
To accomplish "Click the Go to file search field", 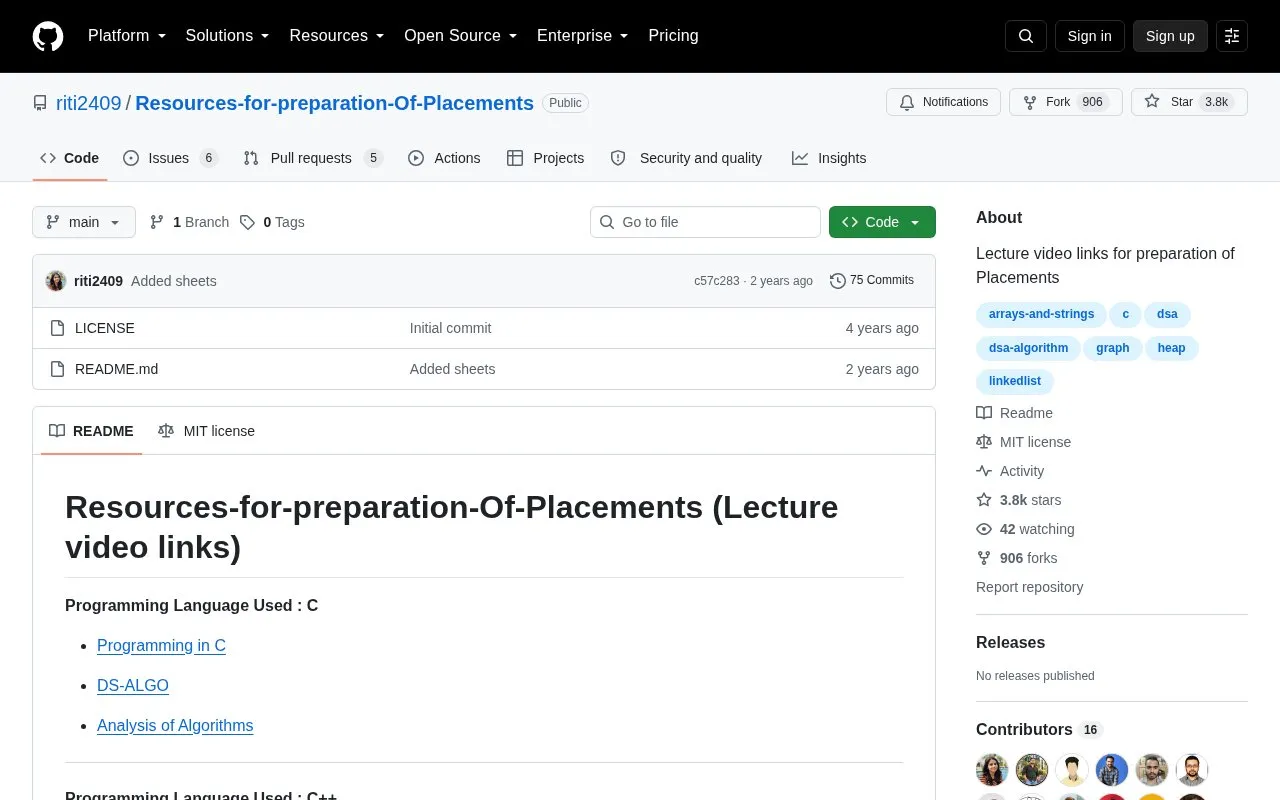I will (x=705, y=222).
